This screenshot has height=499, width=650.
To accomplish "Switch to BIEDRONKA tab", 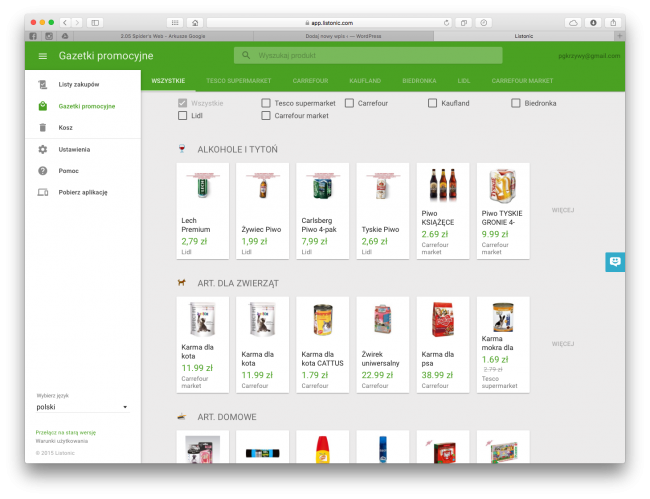I will pyautogui.click(x=419, y=81).
